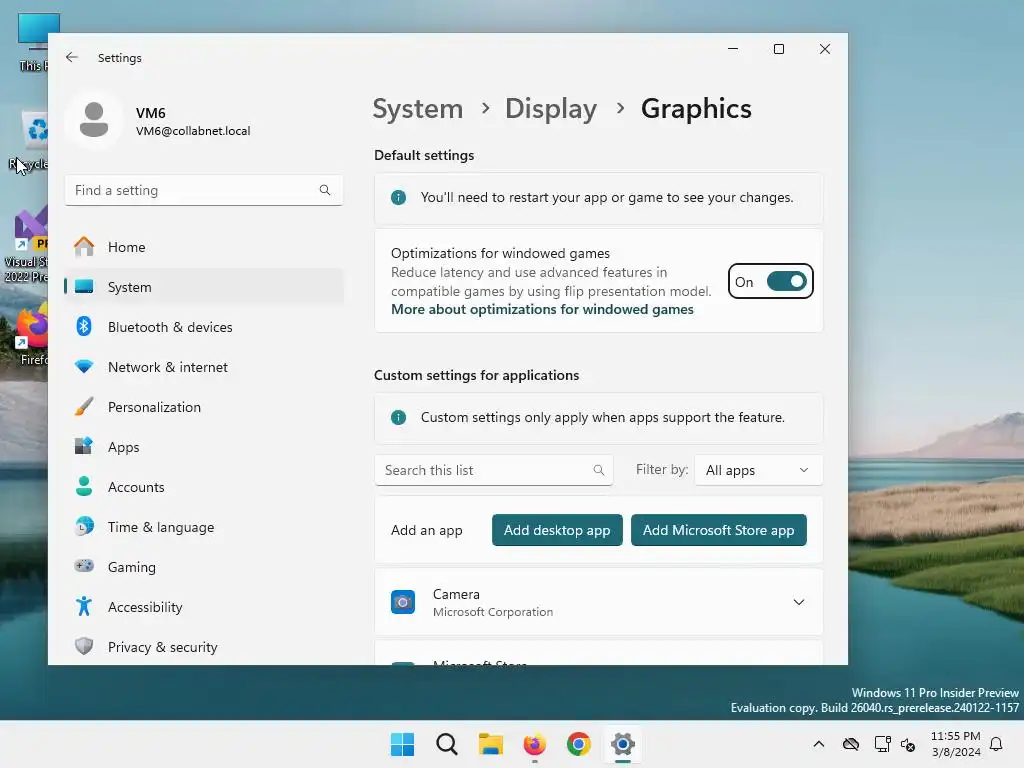
Task: Click the Accessibility figure icon
Action: coord(84,606)
